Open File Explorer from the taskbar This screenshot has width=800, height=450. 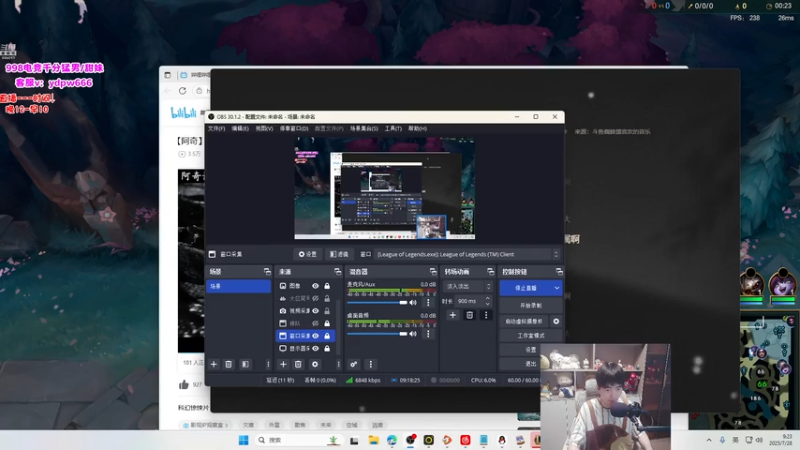(x=373, y=440)
